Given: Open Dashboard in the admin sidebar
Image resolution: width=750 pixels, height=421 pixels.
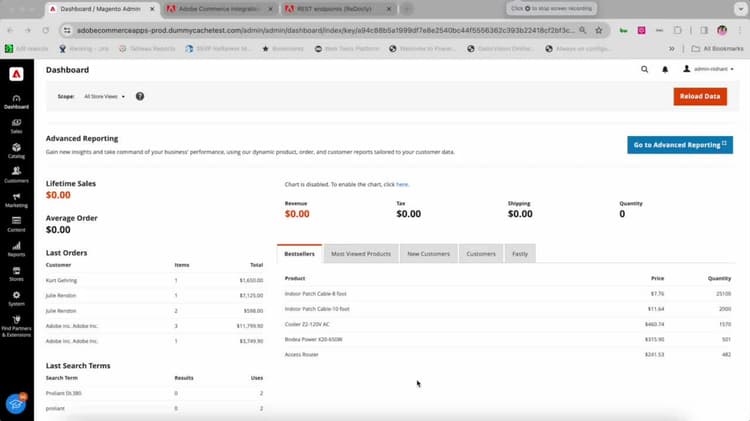Looking at the screenshot, I should (16, 102).
